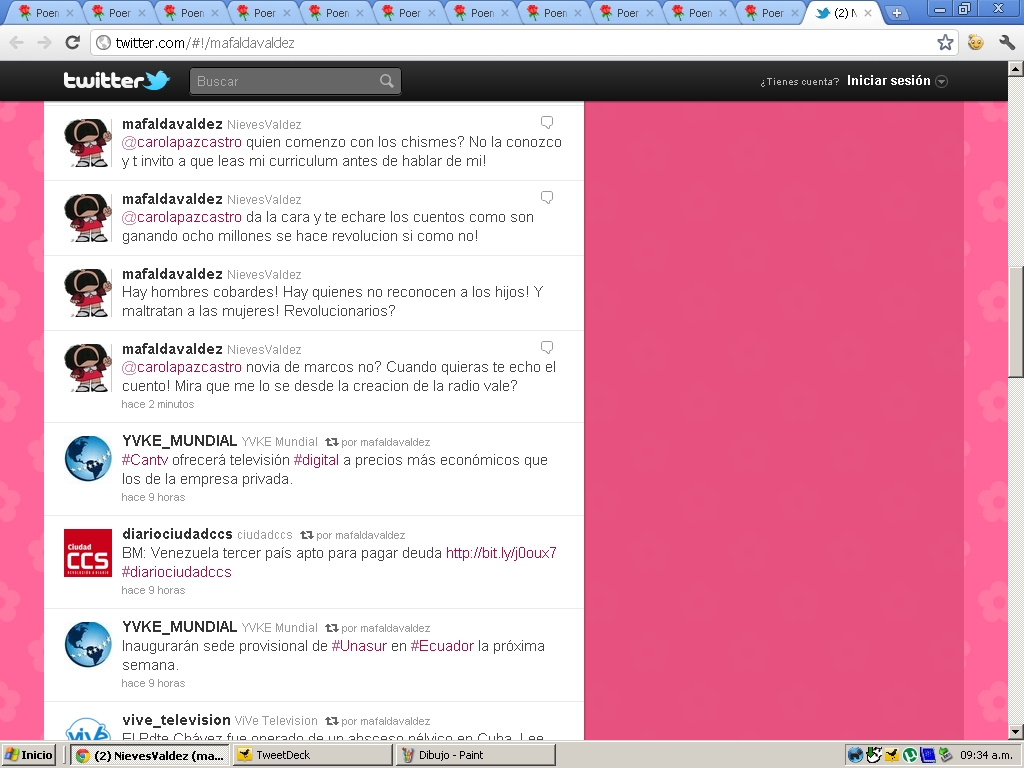This screenshot has width=1024, height=768.
Task: Open the #Ecuador hashtag
Action: tap(442, 646)
